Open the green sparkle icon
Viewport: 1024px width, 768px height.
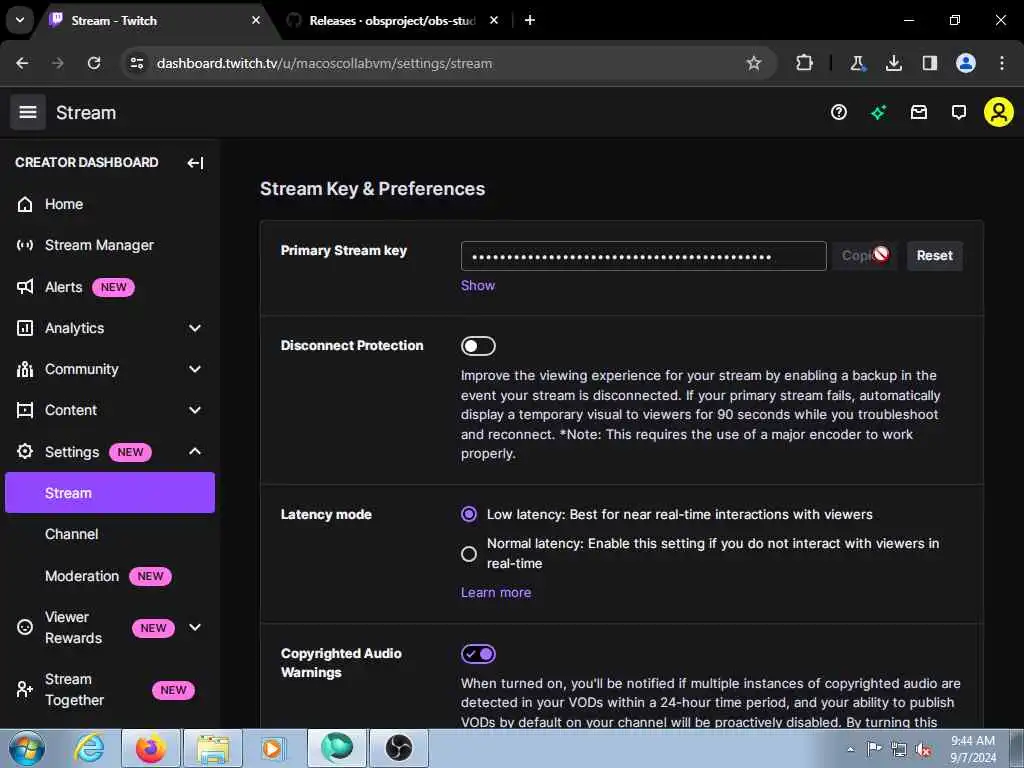(878, 112)
